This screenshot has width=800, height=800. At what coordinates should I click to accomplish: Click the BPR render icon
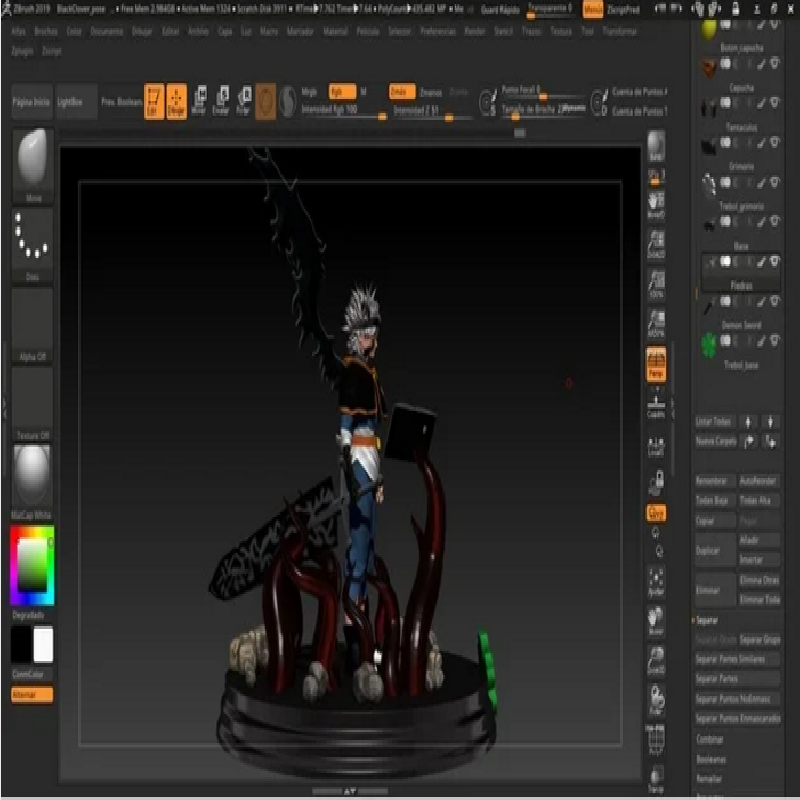(x=656, y=146)
